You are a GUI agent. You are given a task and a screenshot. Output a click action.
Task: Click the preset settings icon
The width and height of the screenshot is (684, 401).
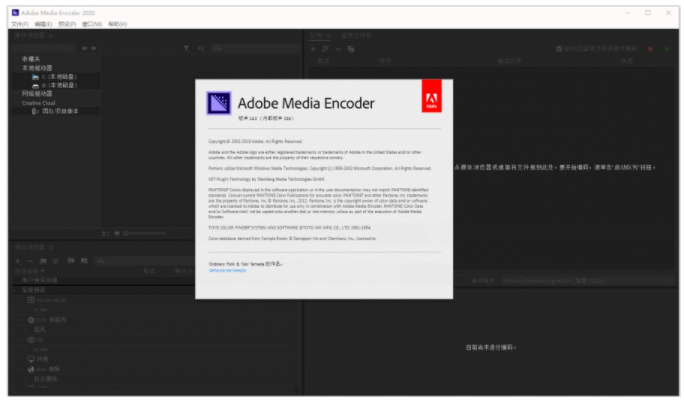55,261
